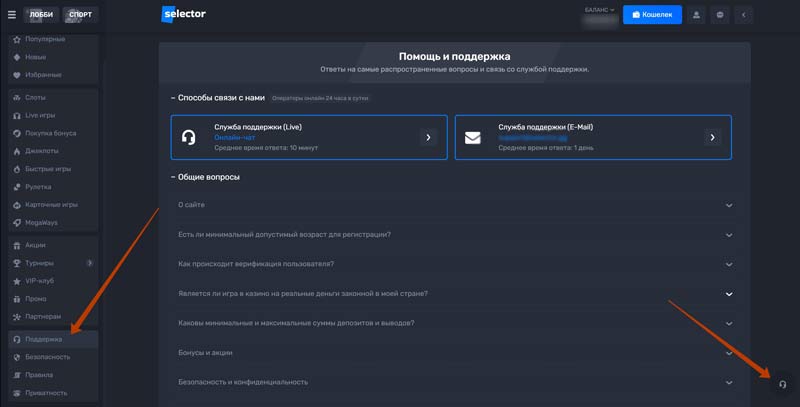Click the globe language icon in header
Screen dimensions: 800x407
(719, 15)
